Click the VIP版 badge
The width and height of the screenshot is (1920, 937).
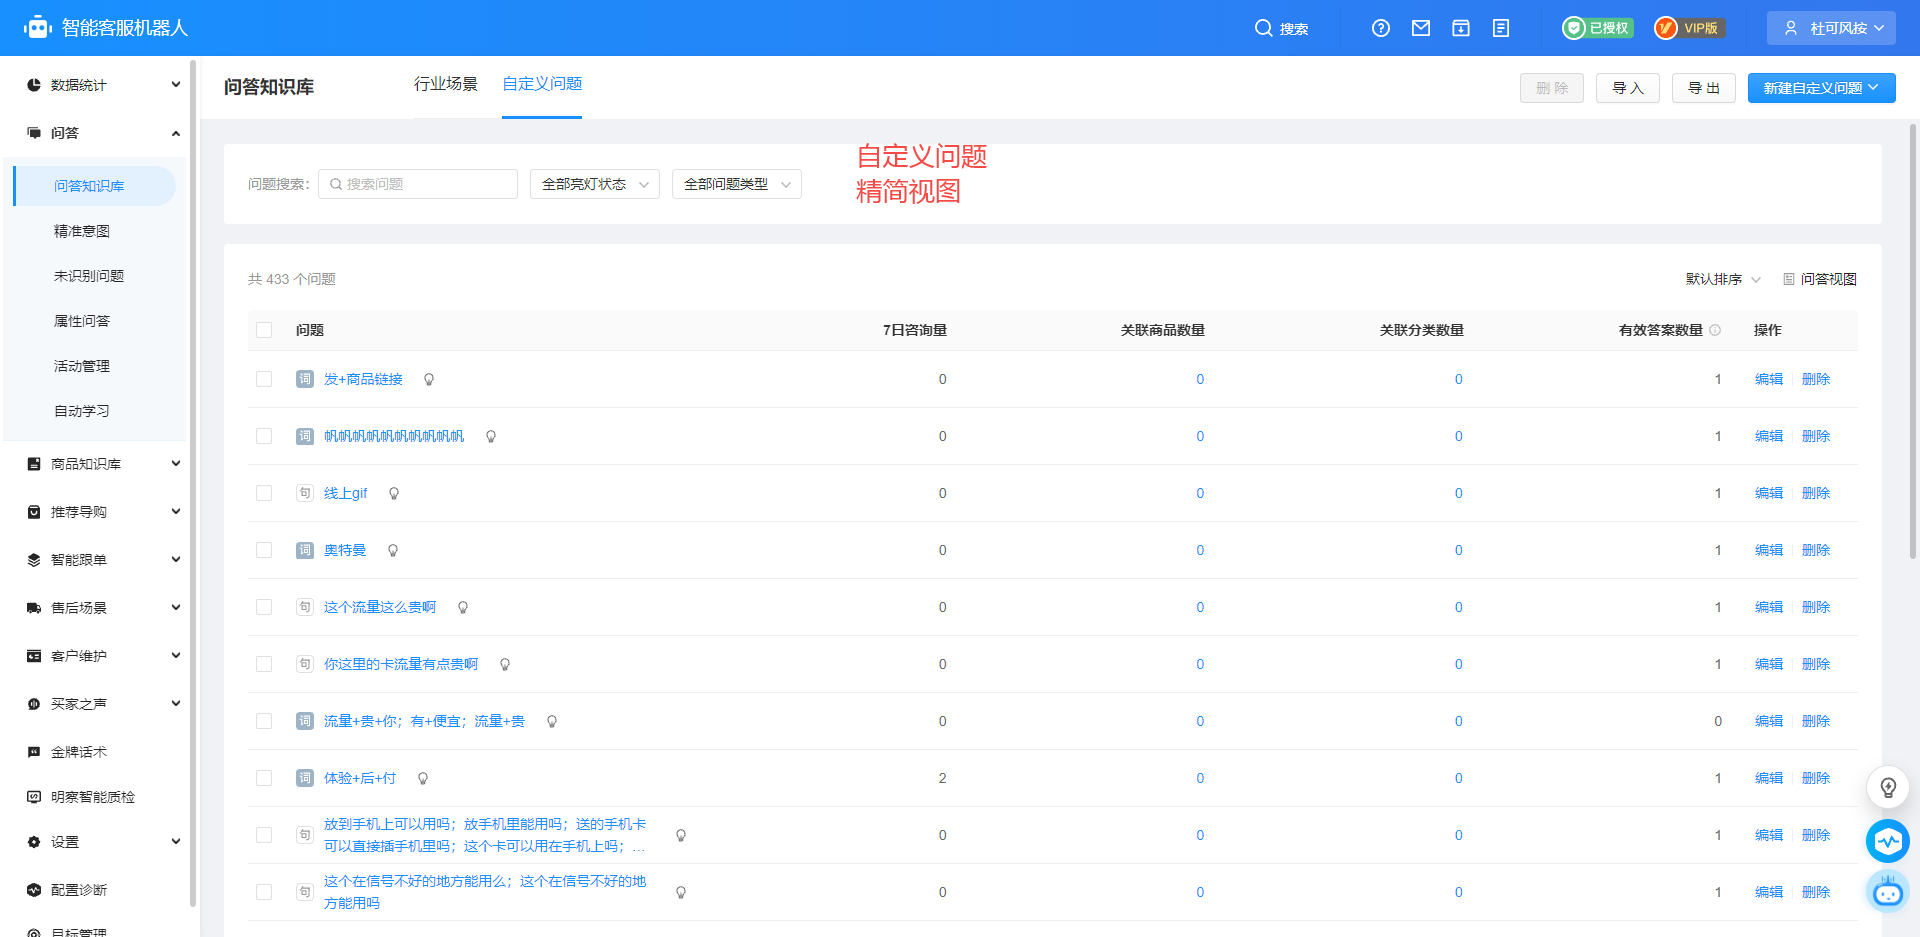[1689, 28]
